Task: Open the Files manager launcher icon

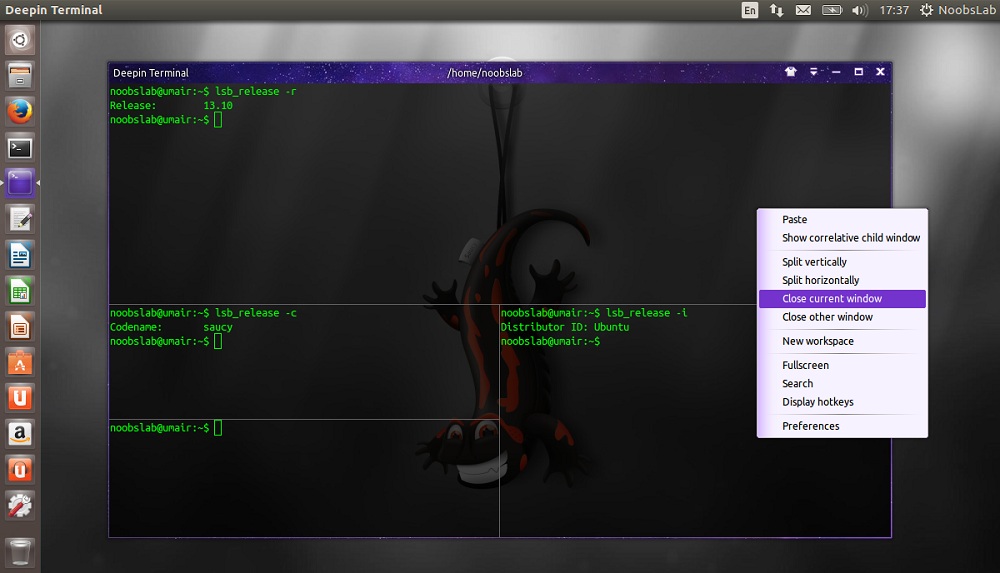Action: pyautogui.click(x=20, y=76)
